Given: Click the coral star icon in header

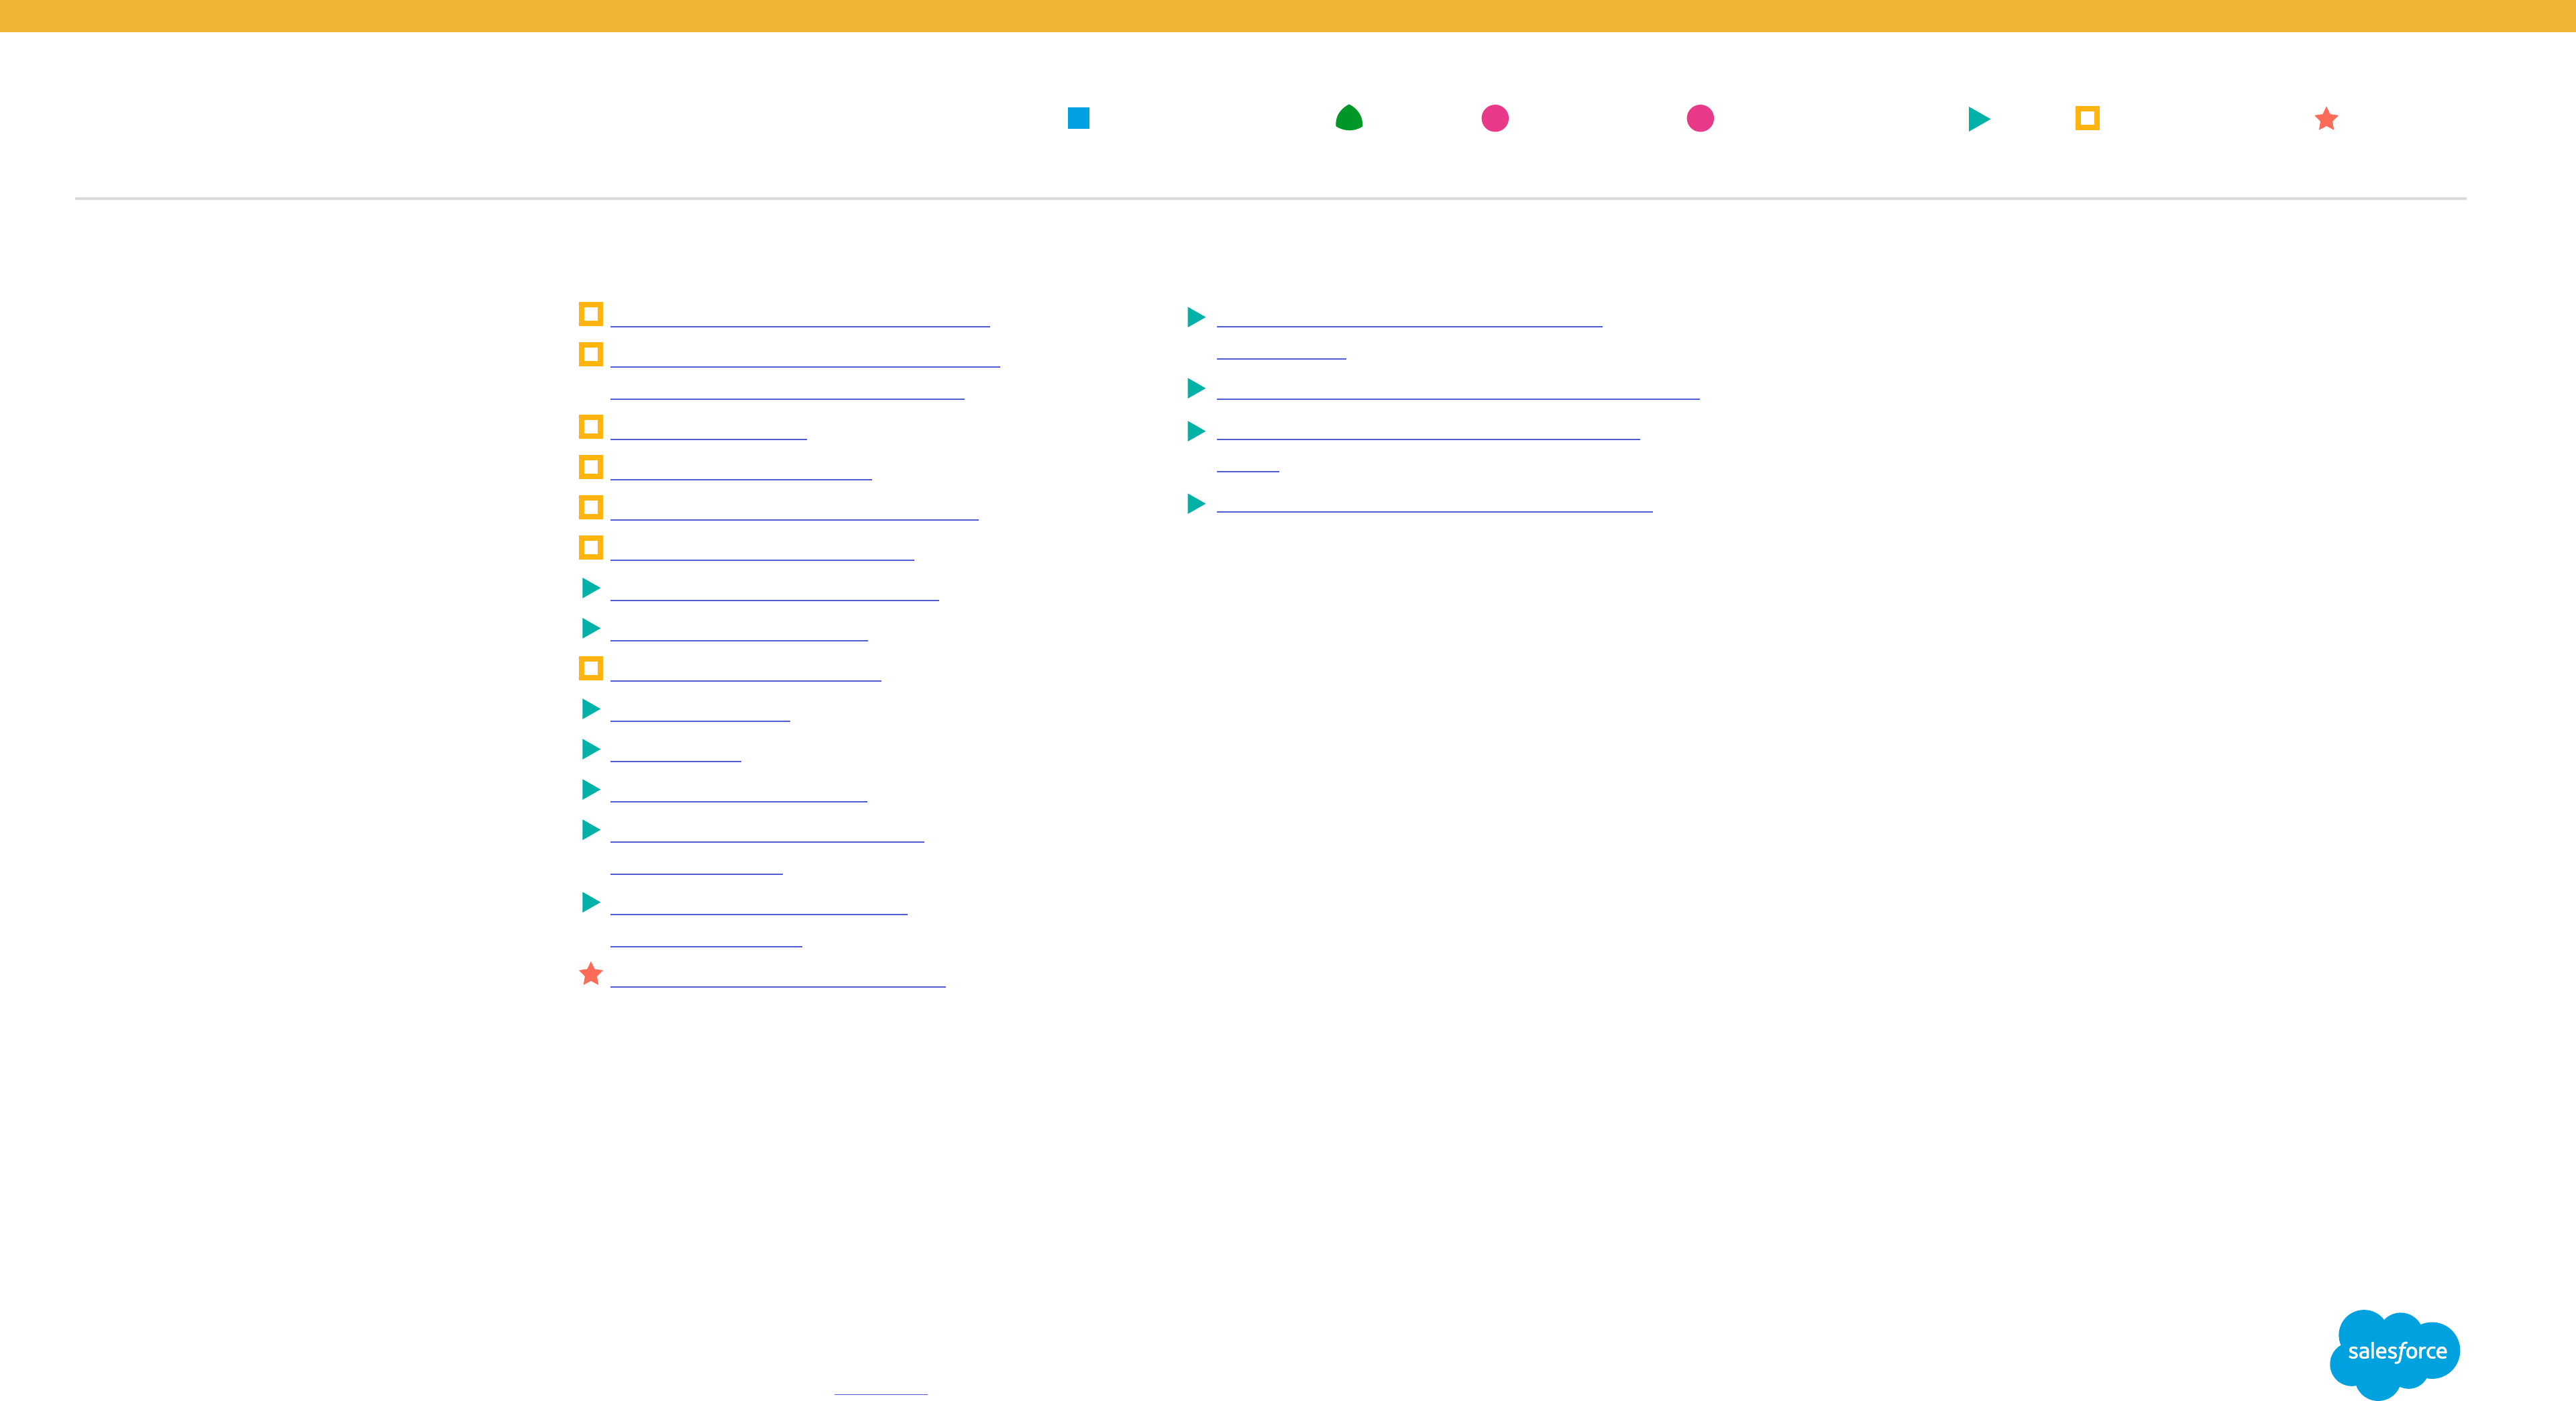Looking at the screenshot, I should 2326,119.
